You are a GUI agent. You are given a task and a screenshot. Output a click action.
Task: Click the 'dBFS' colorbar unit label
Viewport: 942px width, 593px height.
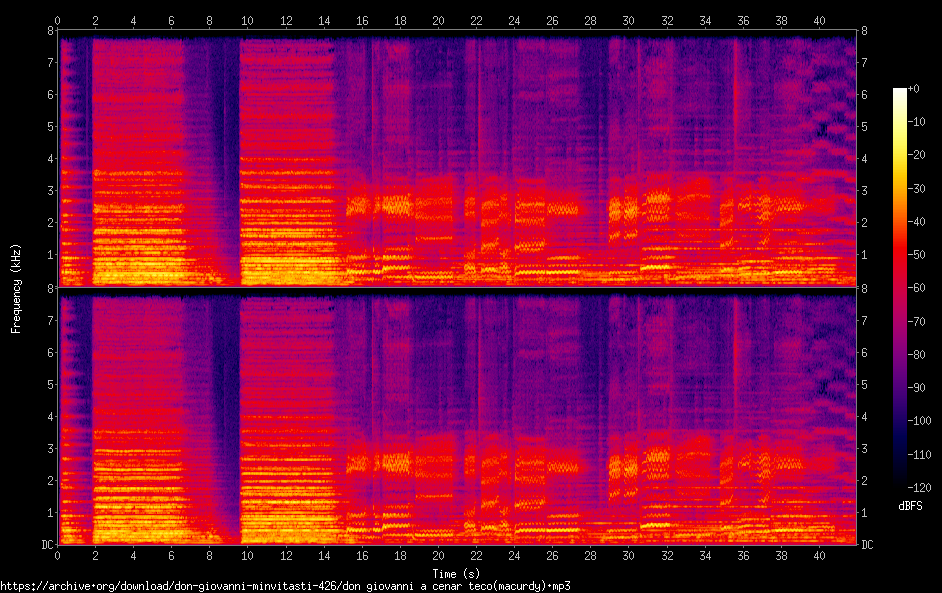coord(910,506)
